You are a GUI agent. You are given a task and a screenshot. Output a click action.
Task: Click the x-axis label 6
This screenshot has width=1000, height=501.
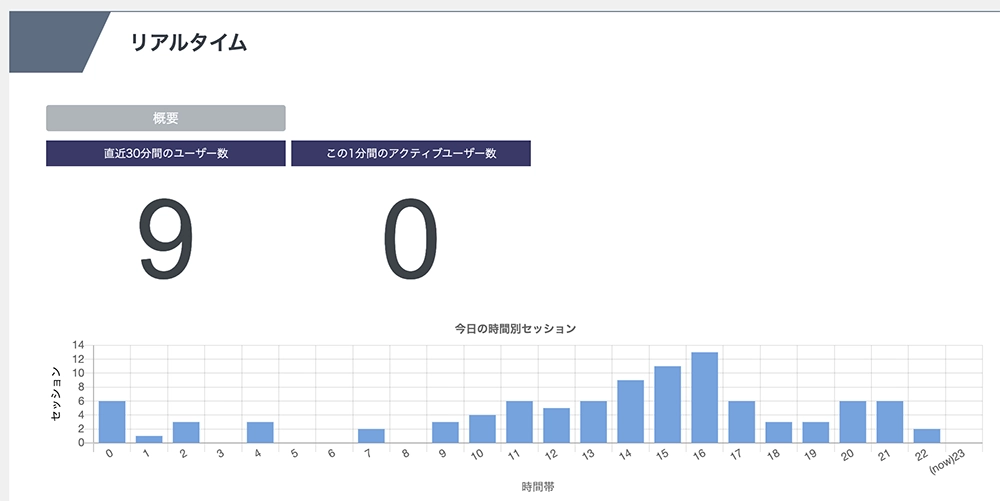(x=331, y=454)
